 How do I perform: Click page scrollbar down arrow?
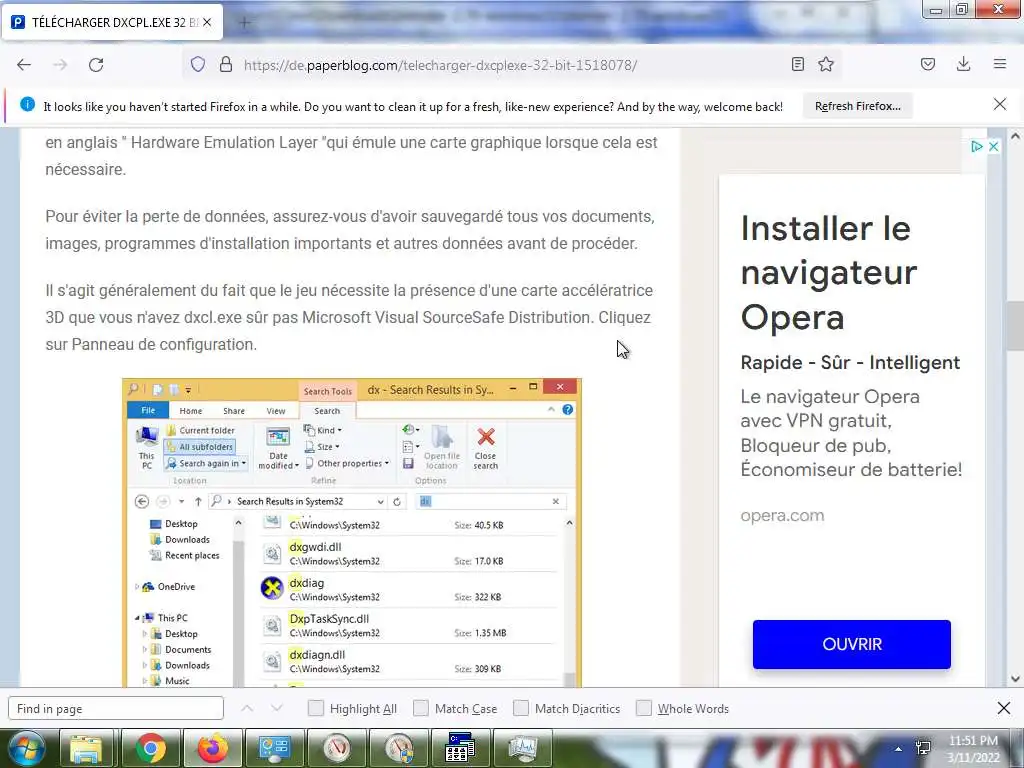[x=1015, y=679]
